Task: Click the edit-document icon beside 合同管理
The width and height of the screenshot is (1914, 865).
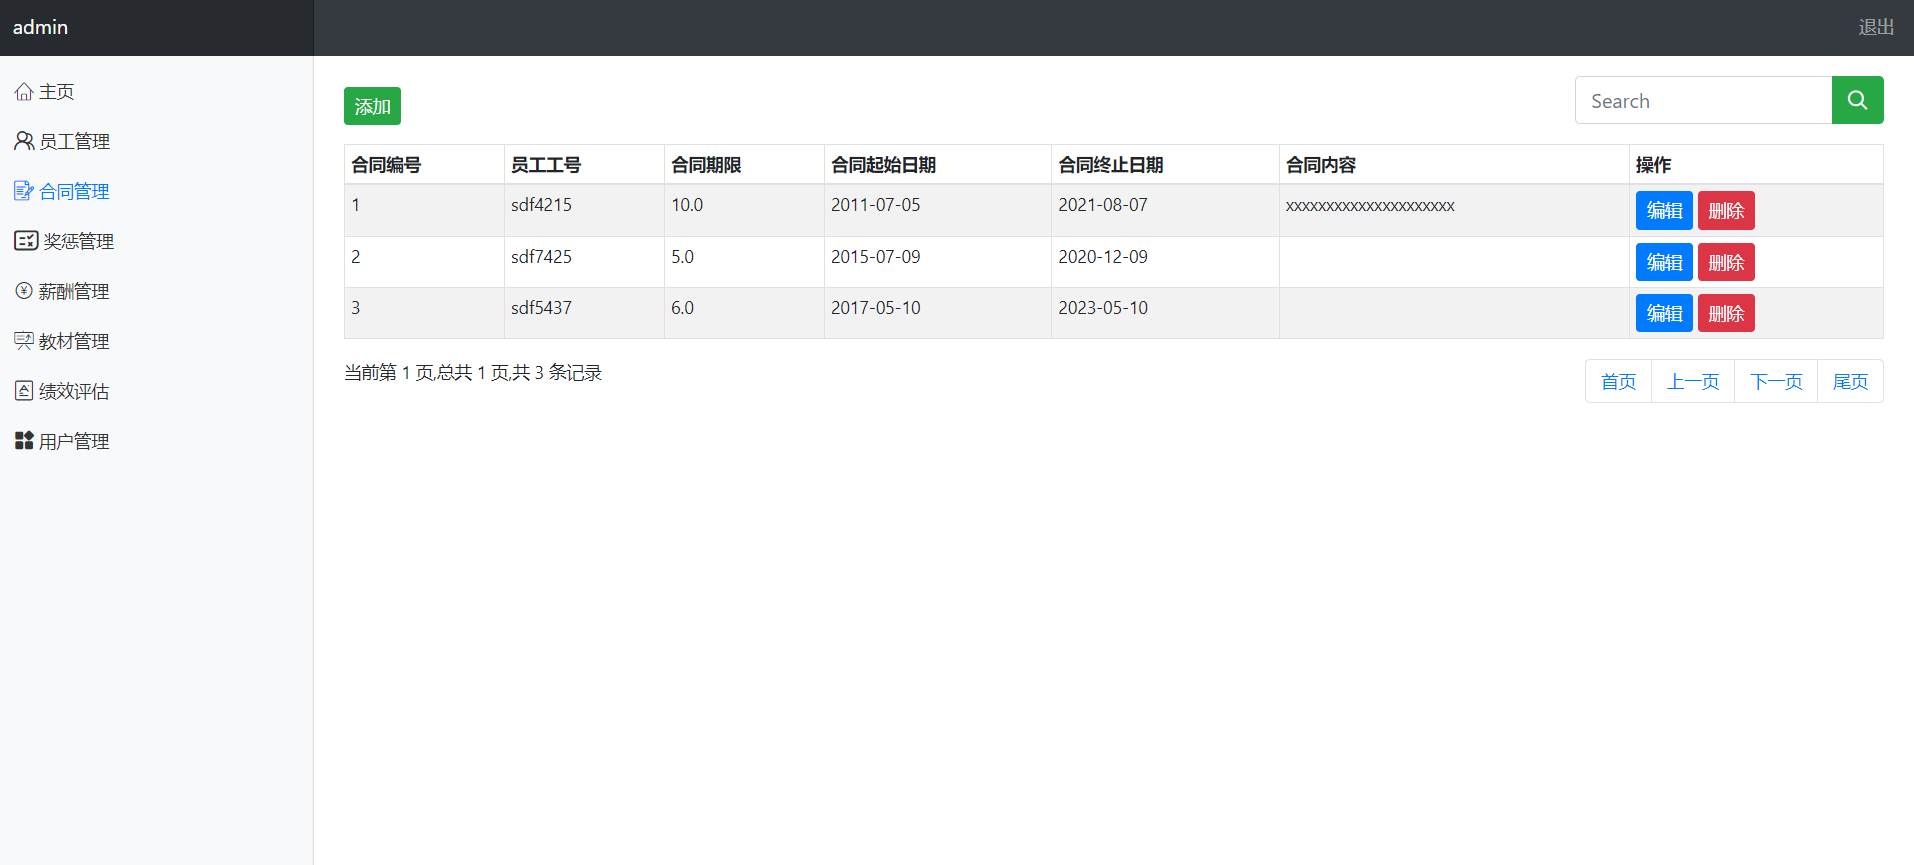Action: click(x=24, y=191)
